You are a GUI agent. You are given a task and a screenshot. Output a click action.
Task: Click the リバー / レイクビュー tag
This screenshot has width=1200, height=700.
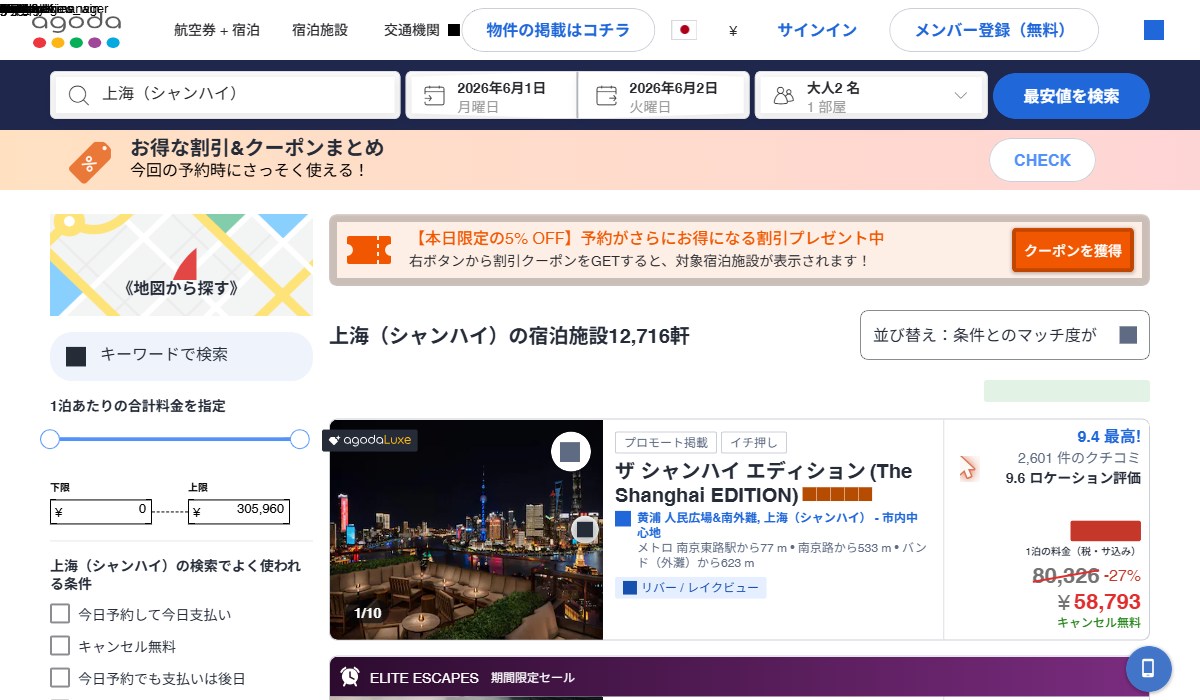(691, 588)
